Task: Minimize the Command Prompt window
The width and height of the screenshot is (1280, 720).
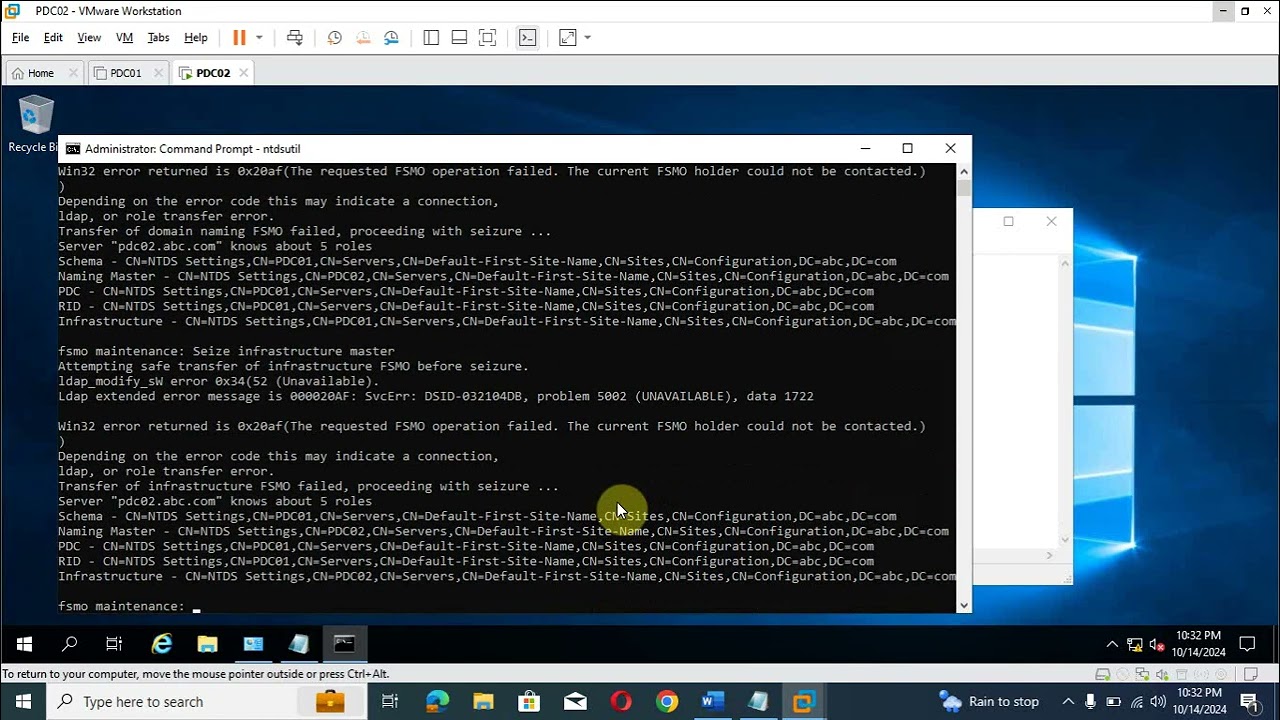Action: (866, 148)
